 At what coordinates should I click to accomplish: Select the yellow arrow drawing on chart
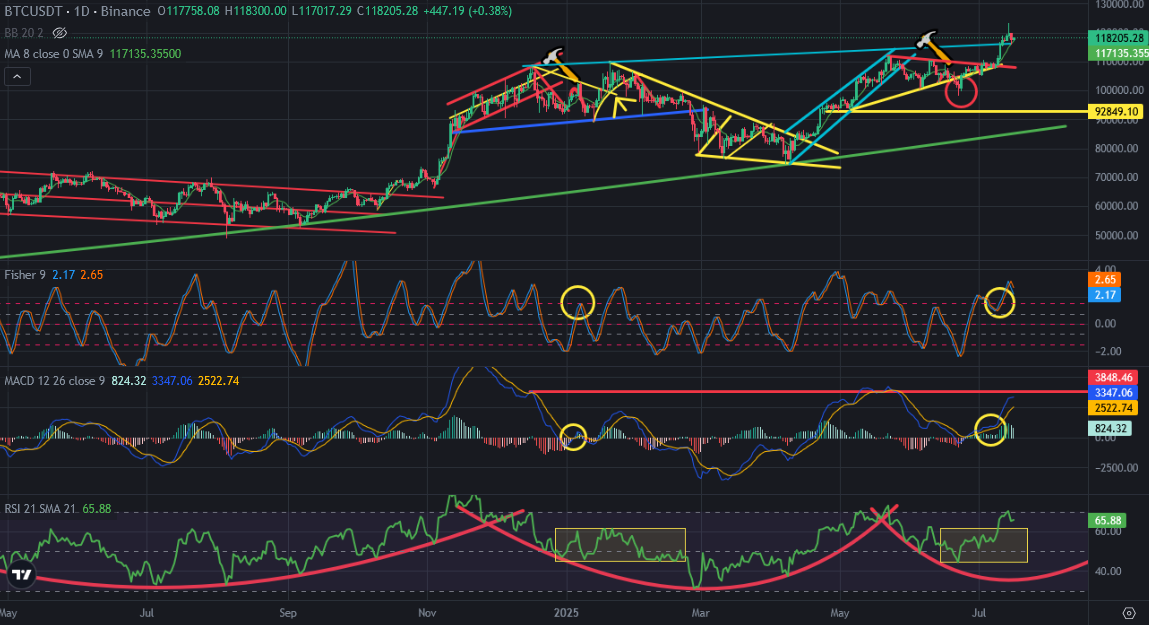pyautogui.click(x=619, y=107)
